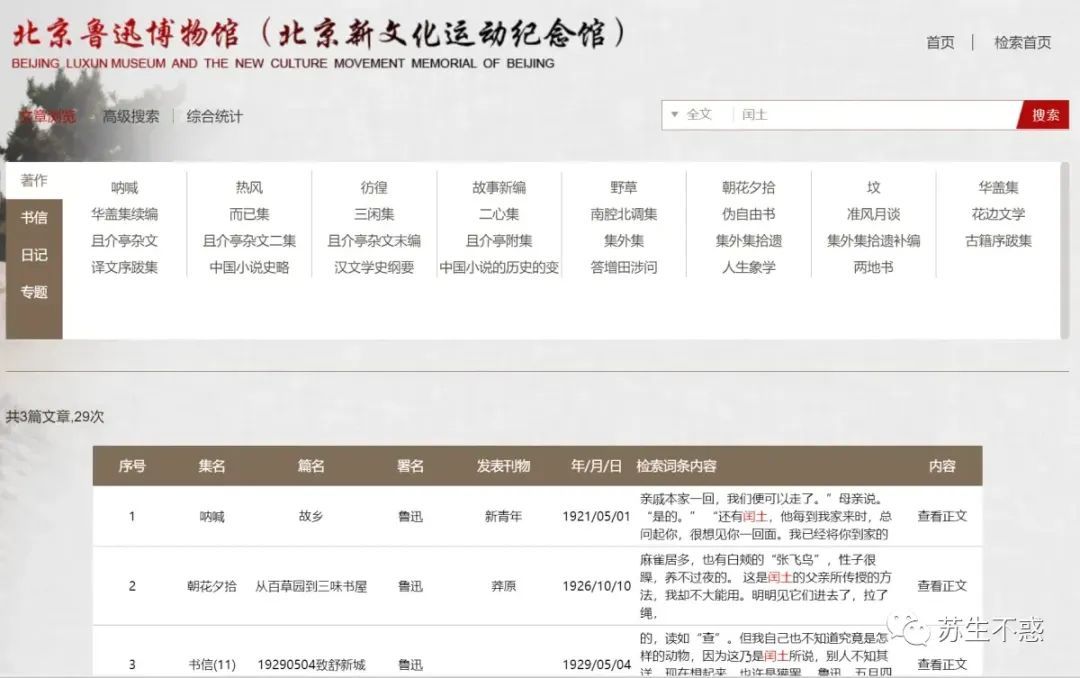Click 查看正文 for 从百草园到三味书屋 row
The width and height of the screenshot is (1080, 678).
(942, 586)
